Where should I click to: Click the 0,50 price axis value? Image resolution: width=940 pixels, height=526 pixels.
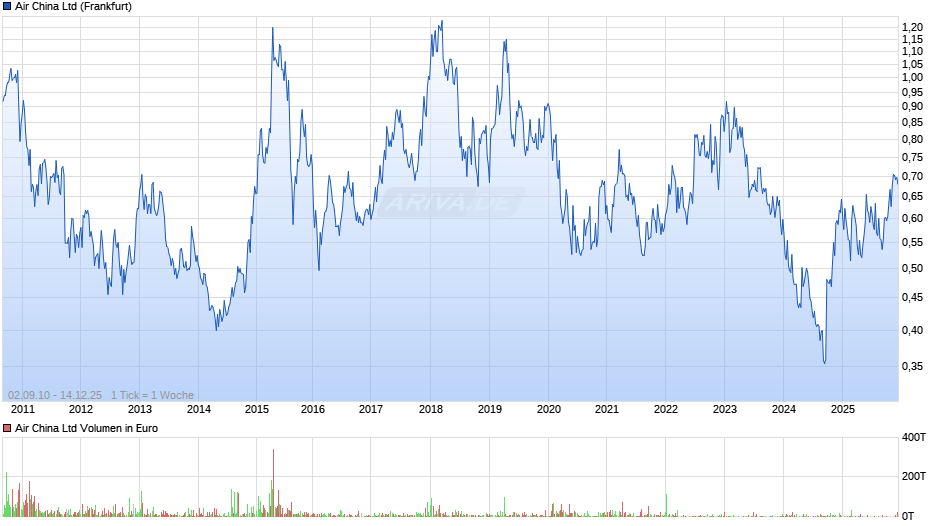point(912,268)
